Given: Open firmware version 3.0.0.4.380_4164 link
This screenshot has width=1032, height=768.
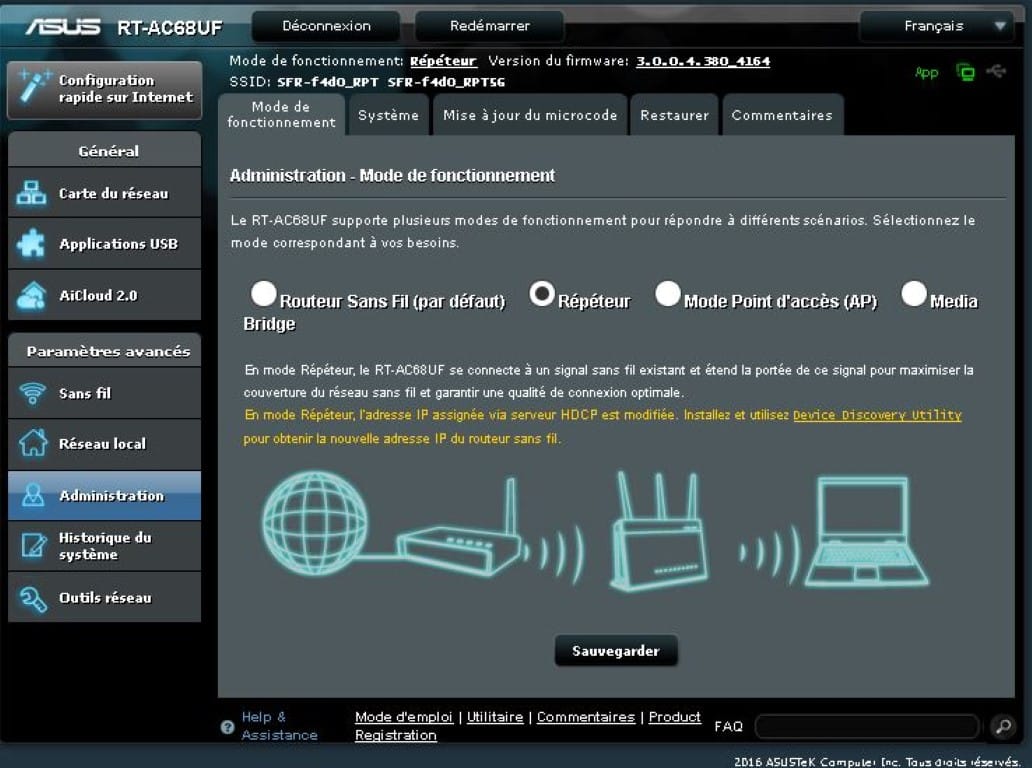Looking at the screenshot, I should tap(703, 61).
